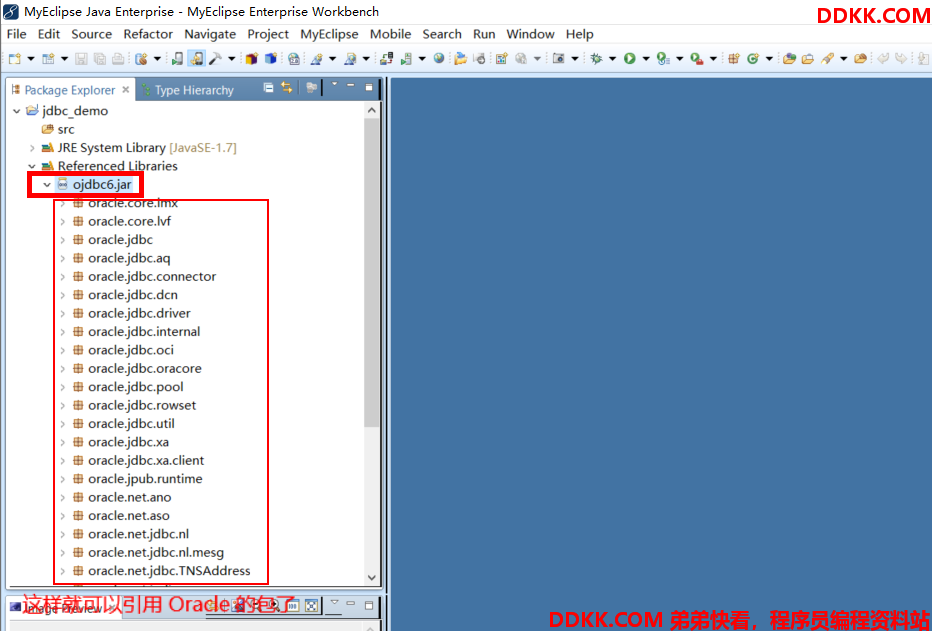Toggle Link with Editor in Package Explorer
932x631 pixels.
pyautogui.click(x=286, y=88)
